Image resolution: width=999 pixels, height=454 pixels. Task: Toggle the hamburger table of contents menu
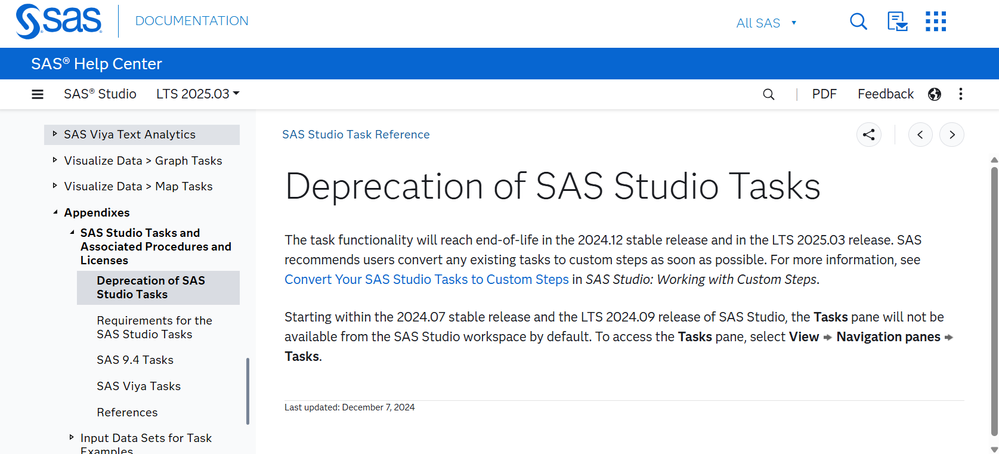point(38,94)
